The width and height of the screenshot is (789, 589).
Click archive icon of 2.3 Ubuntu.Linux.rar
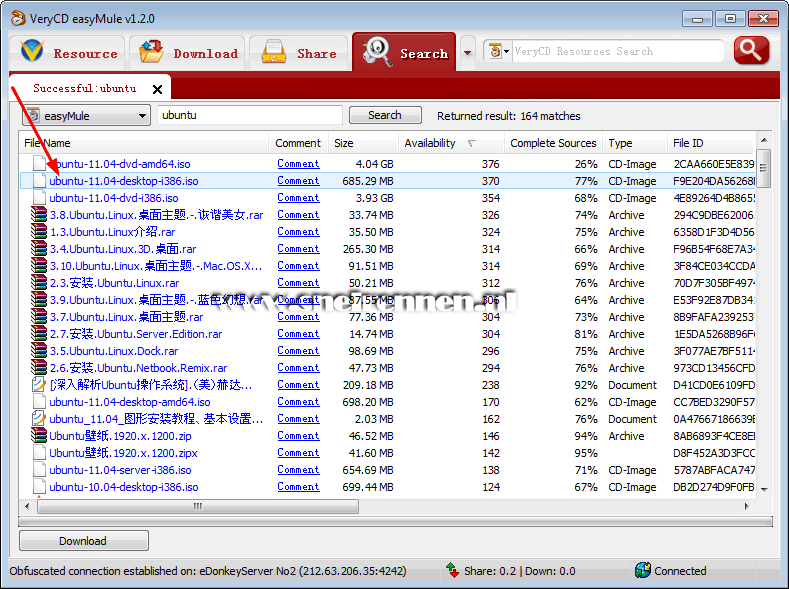click(x=39, y=283)
